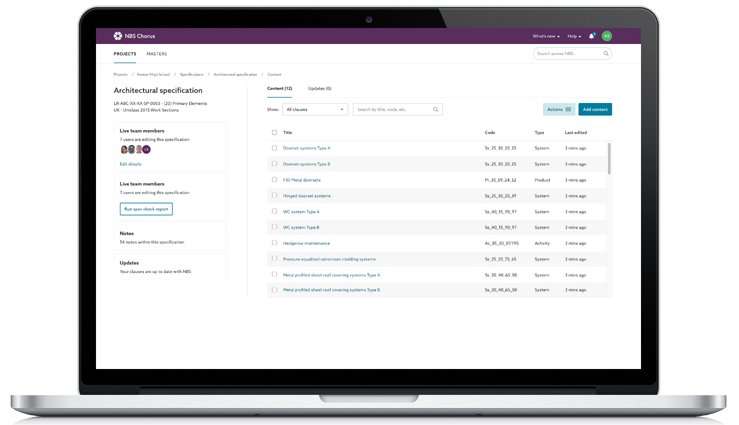Tick checkbox for Metal profiled sheet roof Type A

click(x=274, y=275)
